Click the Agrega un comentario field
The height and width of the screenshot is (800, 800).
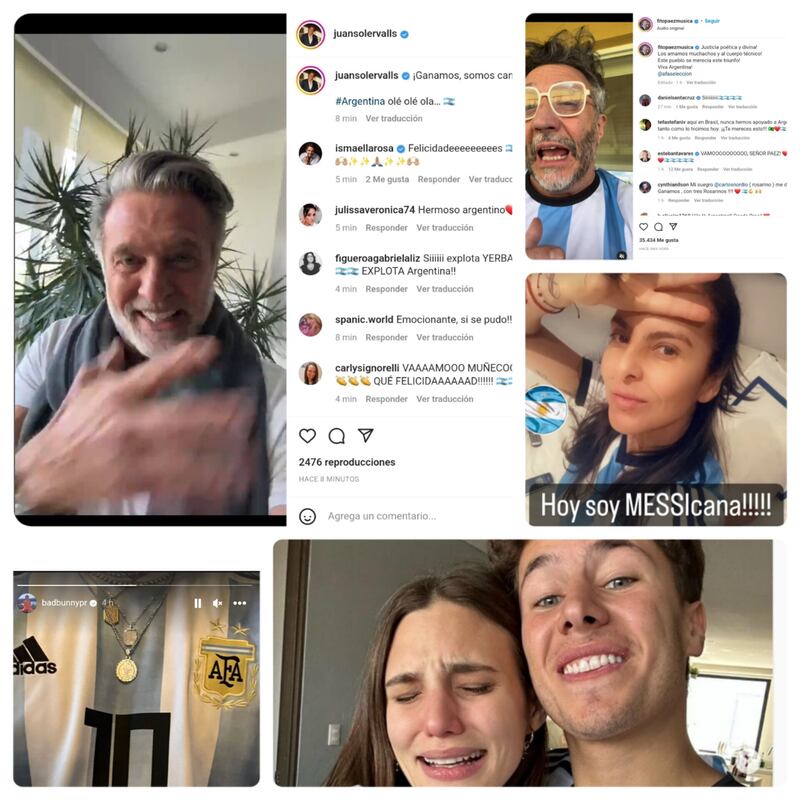point(382,516)
